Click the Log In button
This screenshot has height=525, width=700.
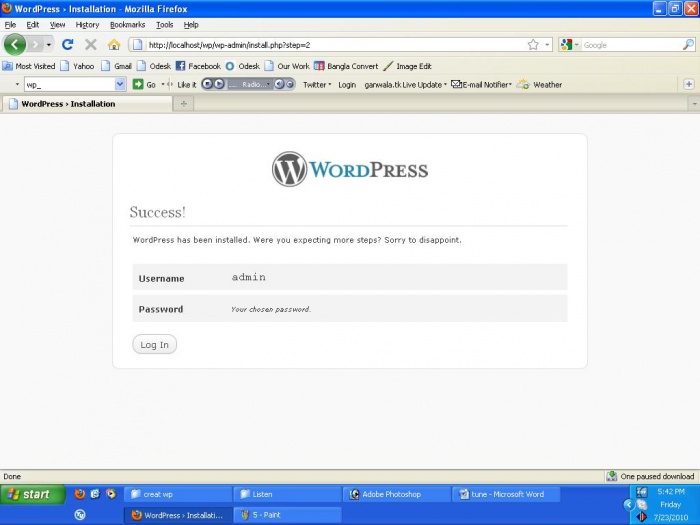click(x=154, y=344)
